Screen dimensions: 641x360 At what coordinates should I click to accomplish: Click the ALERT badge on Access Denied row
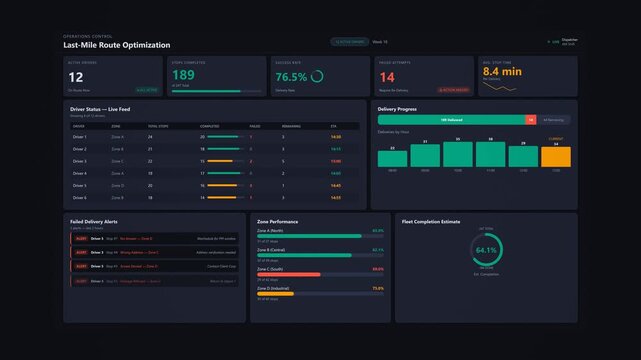[81, 266]
